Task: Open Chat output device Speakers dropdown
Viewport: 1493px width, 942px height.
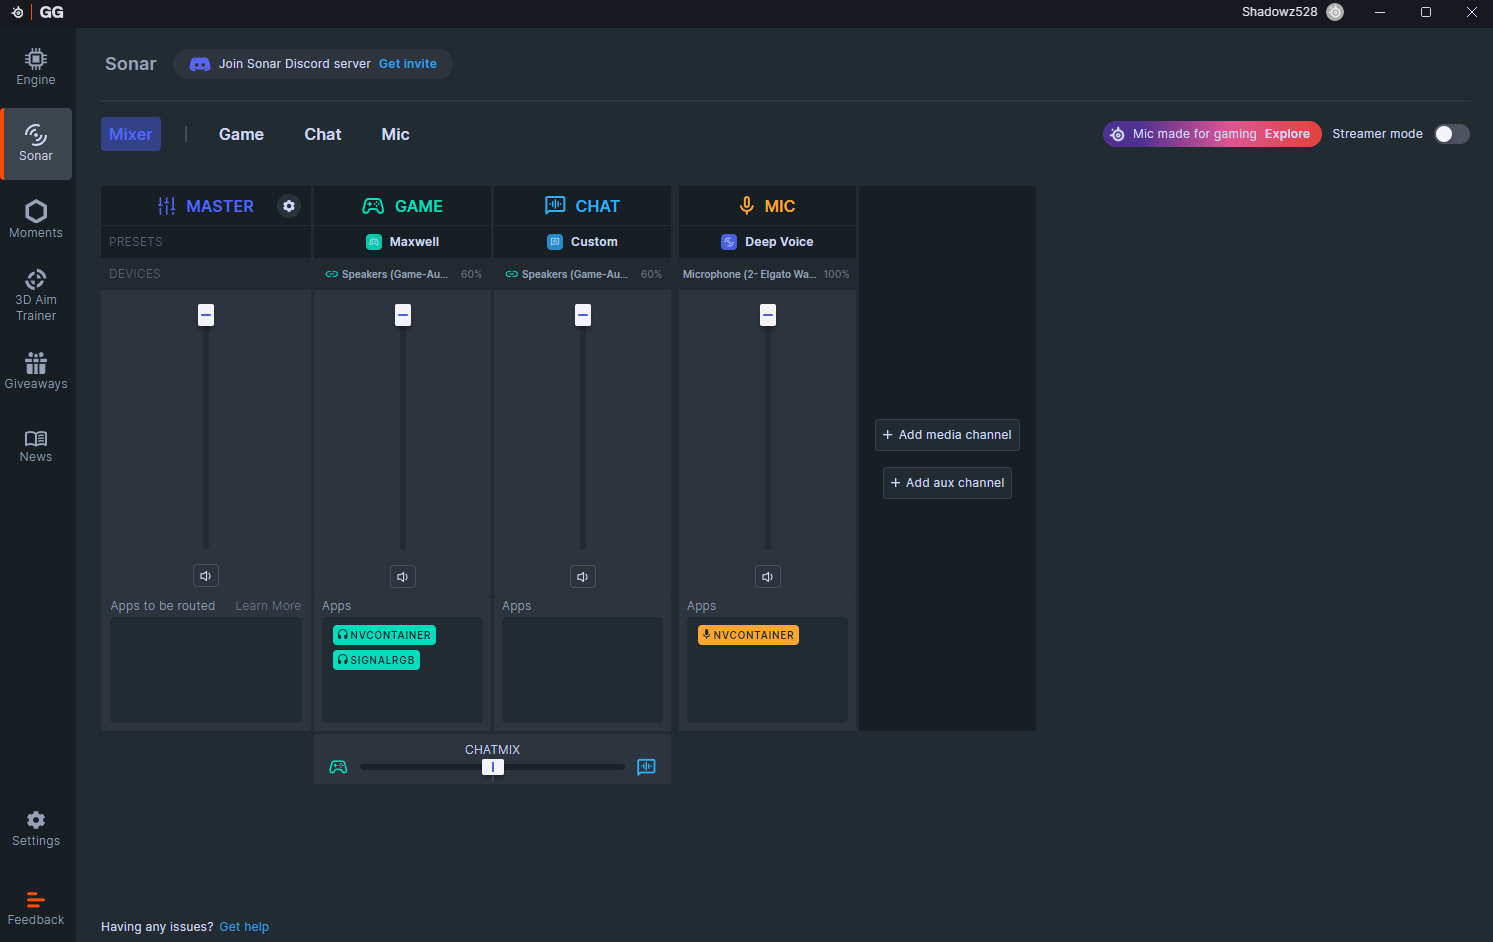Action: point(582,274)
